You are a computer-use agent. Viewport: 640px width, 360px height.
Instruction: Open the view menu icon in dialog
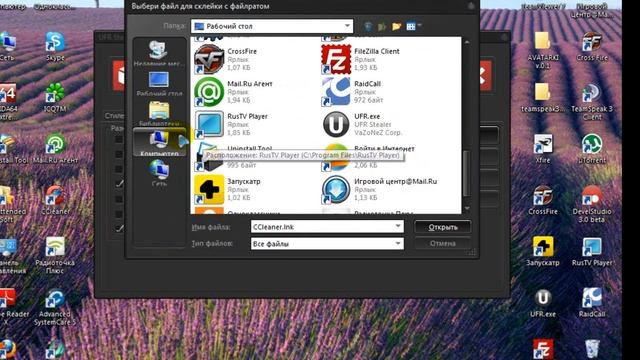(413, 26)
